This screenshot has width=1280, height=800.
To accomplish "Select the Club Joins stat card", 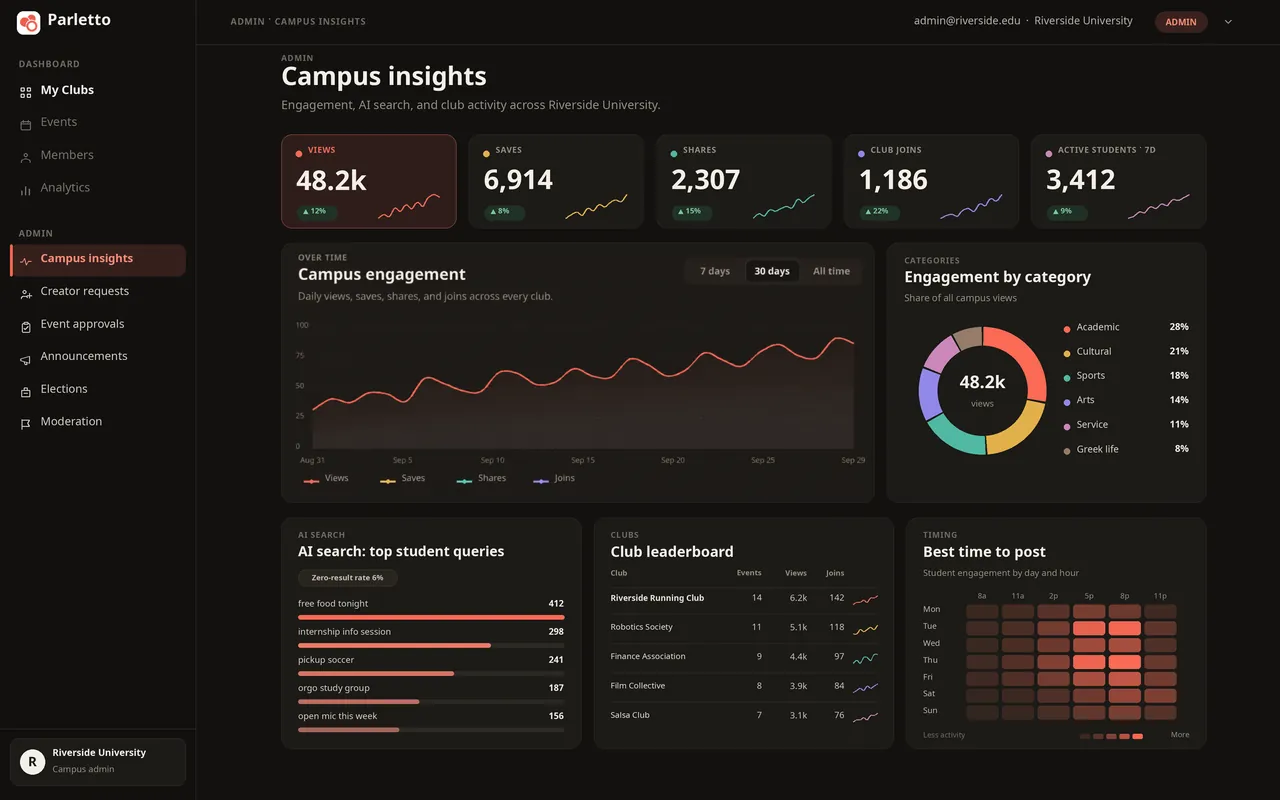I will [x=931, y=182].
